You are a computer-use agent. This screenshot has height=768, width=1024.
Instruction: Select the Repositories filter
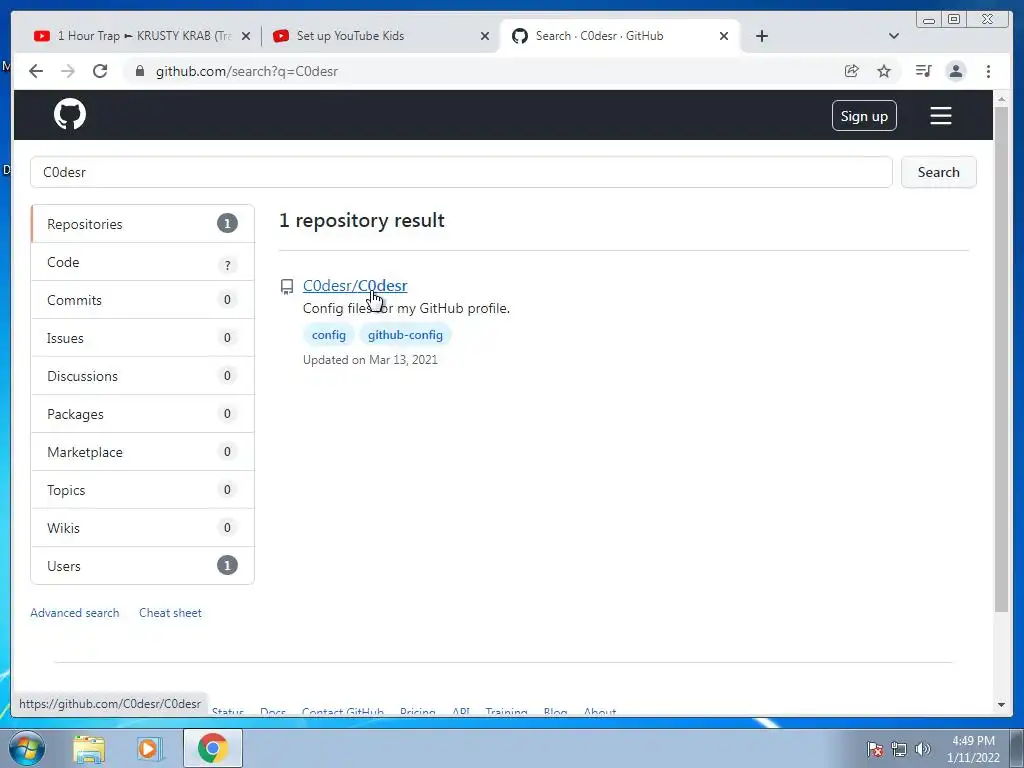point(142,224)
